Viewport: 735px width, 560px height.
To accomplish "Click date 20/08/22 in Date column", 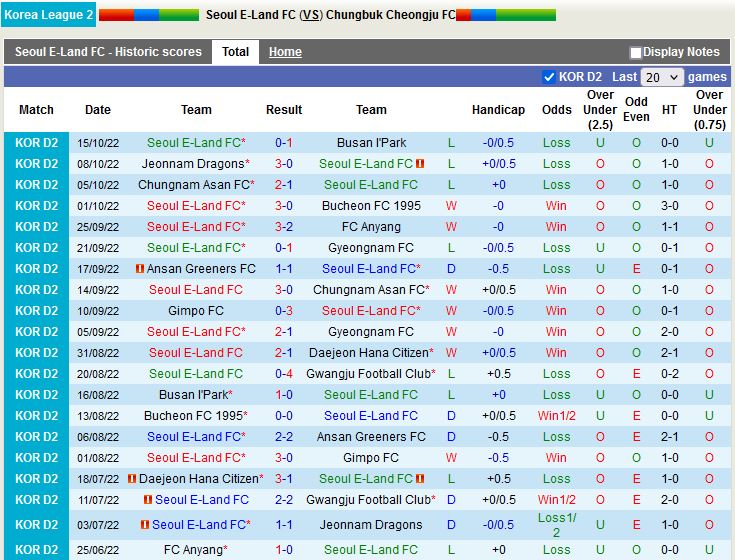I will [x=98, y=374].
